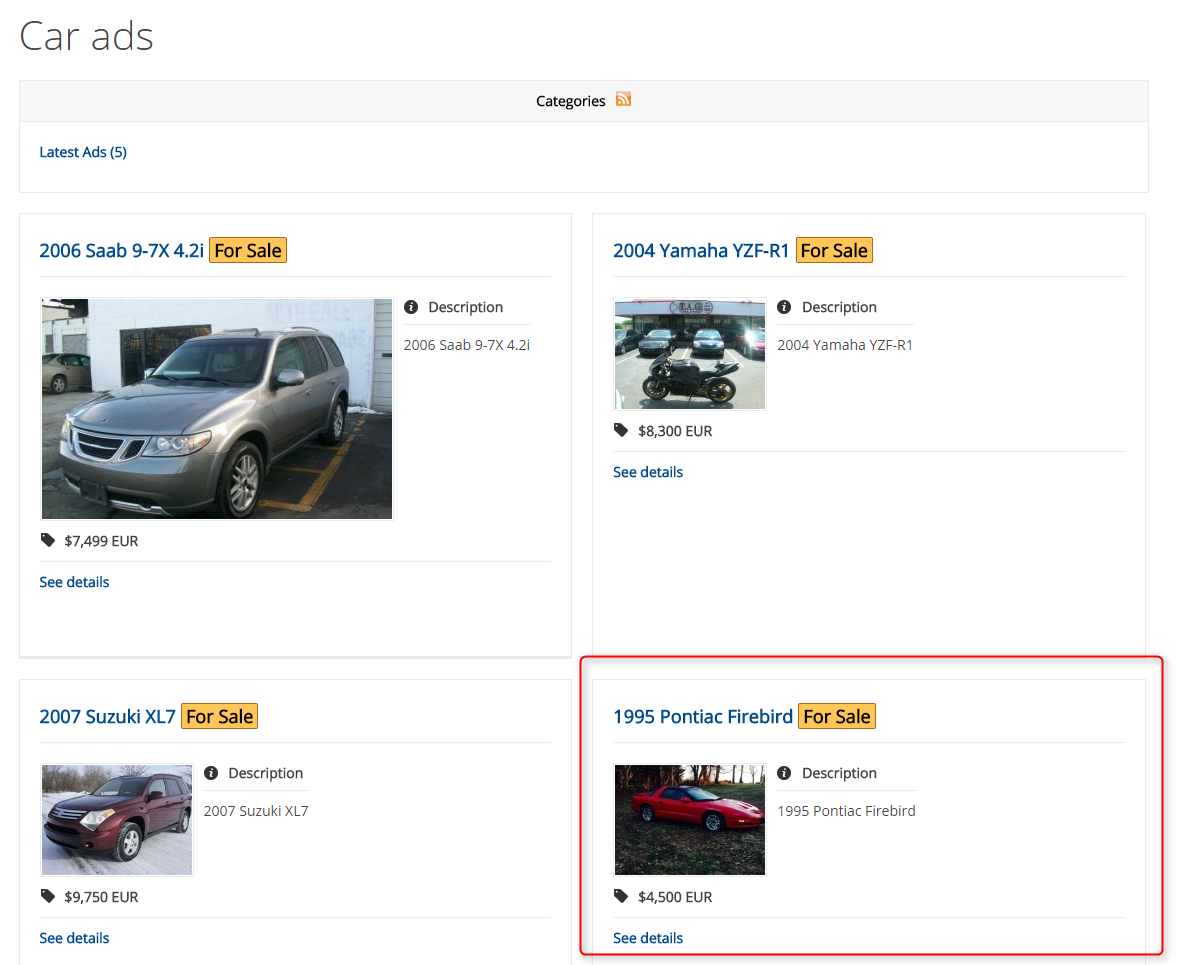Open the 1995 Pontiac Firebird ad title

703,716
